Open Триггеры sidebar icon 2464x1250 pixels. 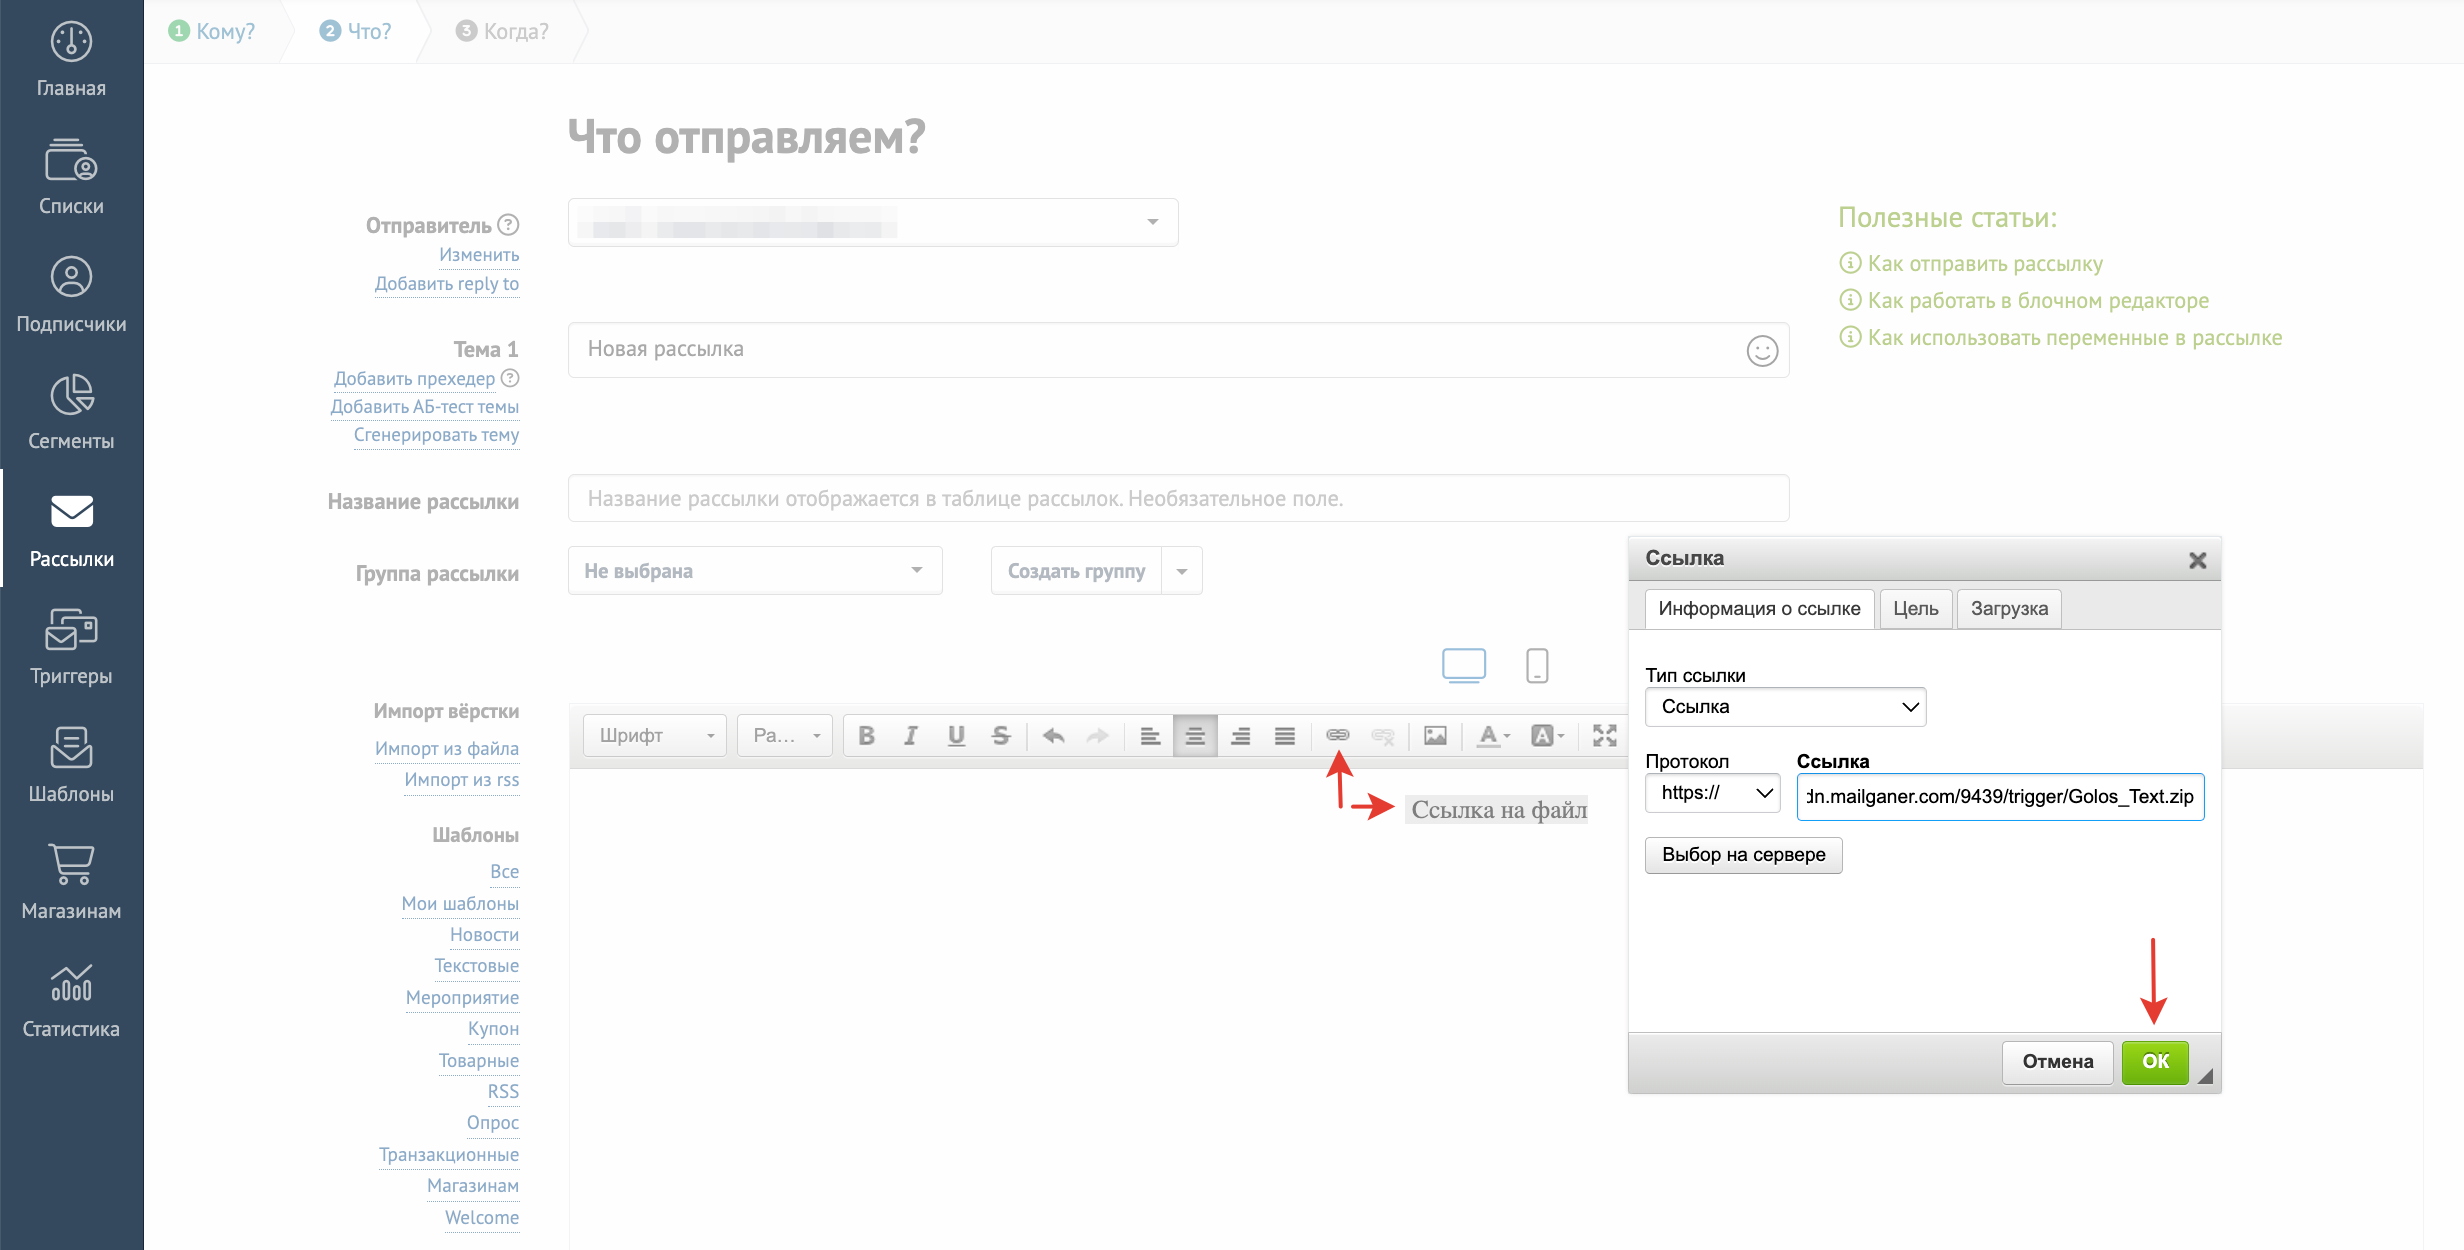point(71,630)
